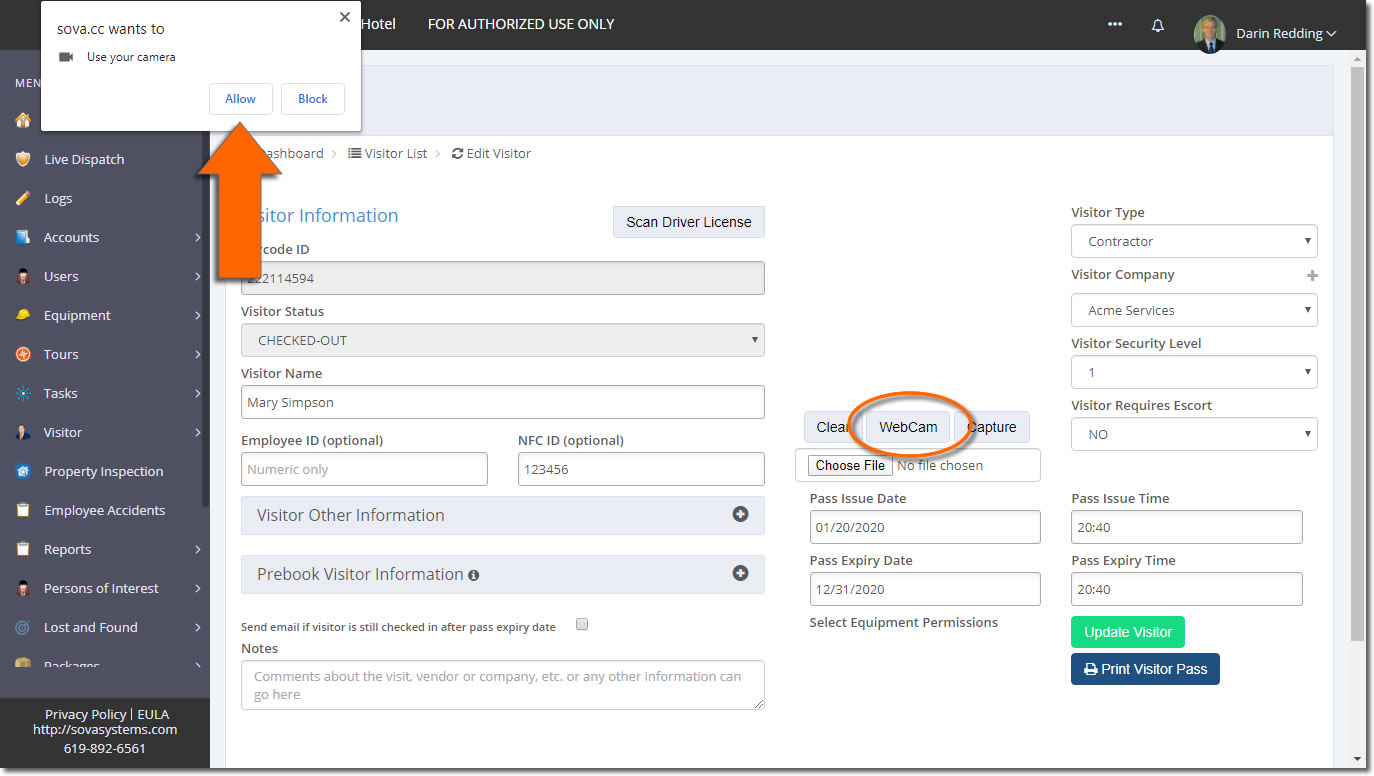The width and height of the screenshot is (1374, 776).
Task: Open the Visitor Status dropdown
Action: tap(503, 340)
